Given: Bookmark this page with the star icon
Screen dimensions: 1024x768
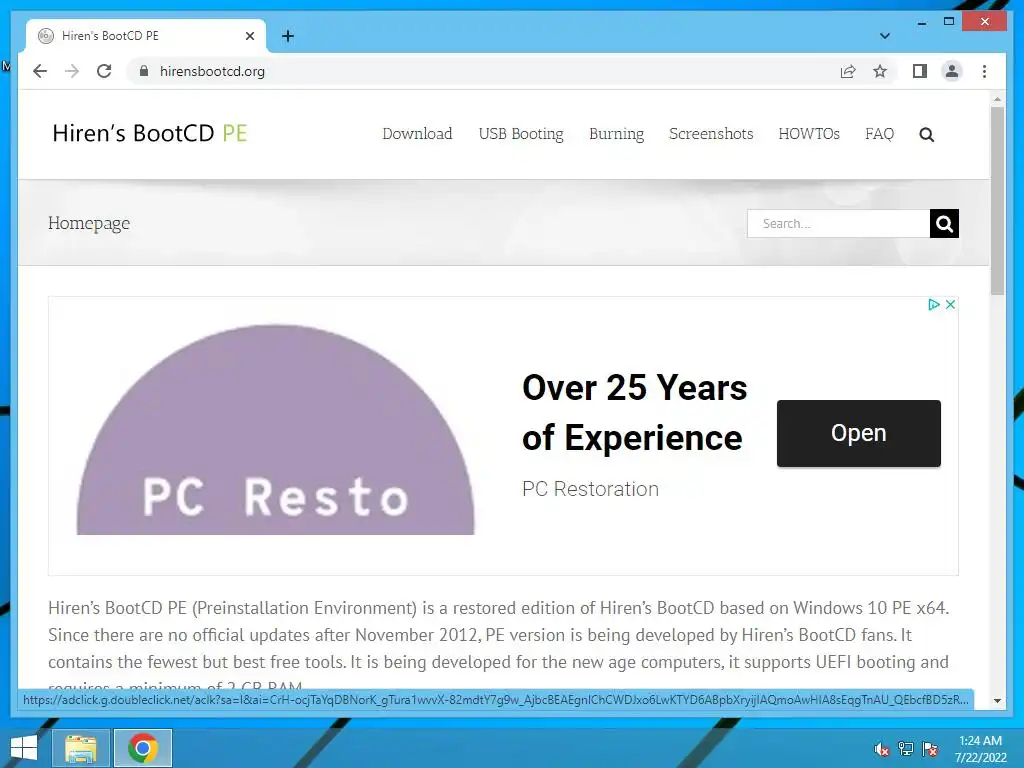Looking at the screenshot, I should tap(880, 71).
